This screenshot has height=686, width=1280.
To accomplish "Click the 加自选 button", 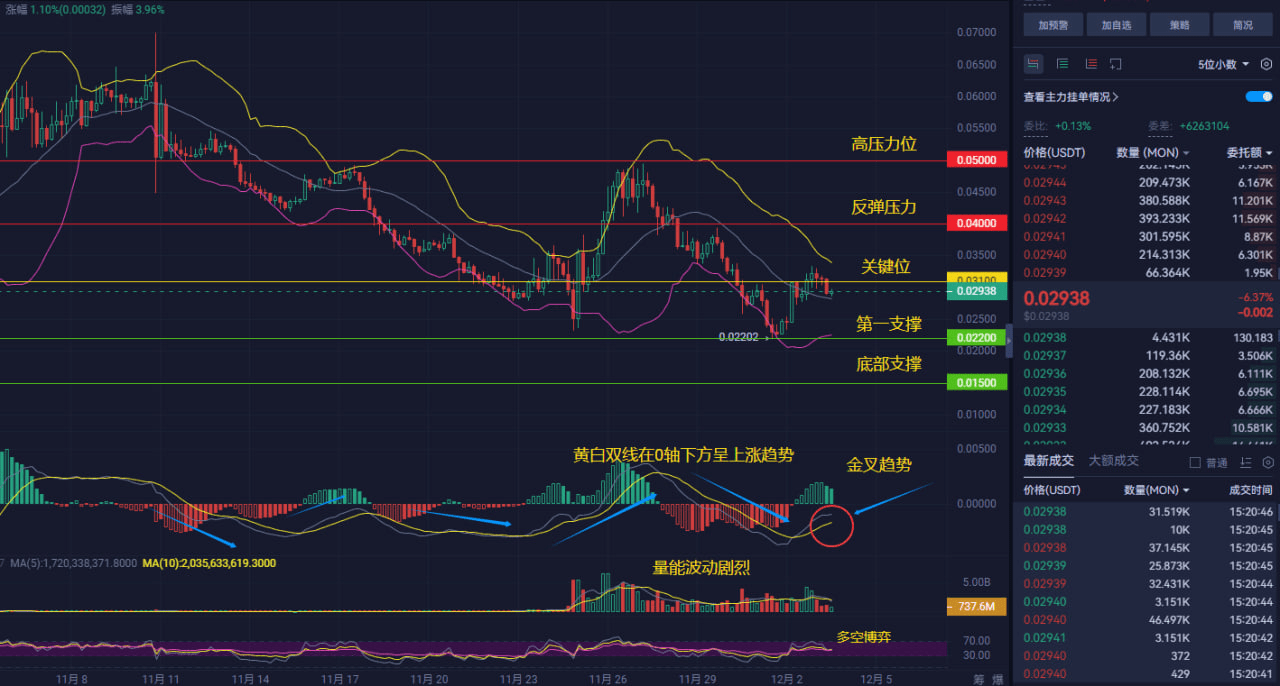I will tap(1116, 25).
